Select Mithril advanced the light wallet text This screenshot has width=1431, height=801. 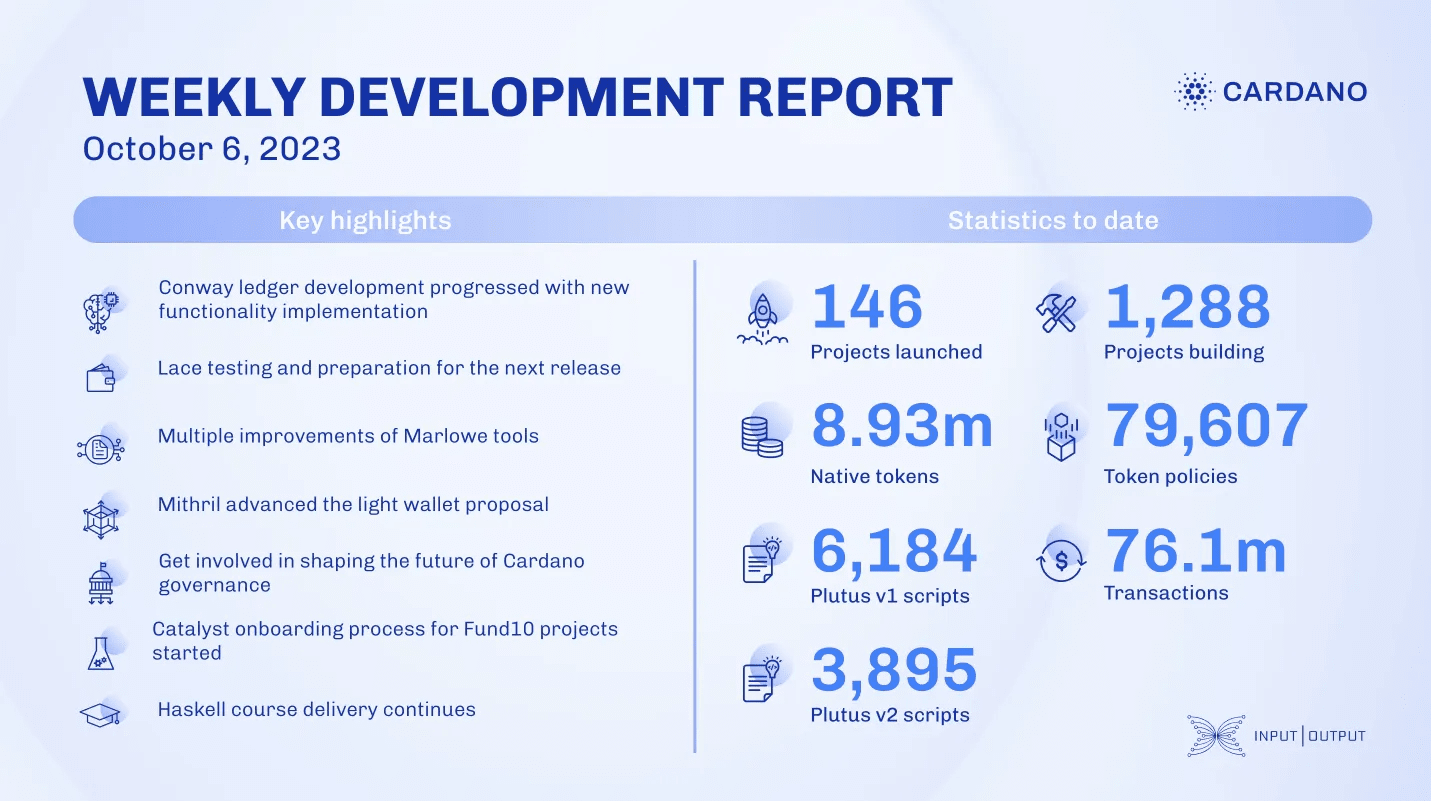[x=353, y=504]
